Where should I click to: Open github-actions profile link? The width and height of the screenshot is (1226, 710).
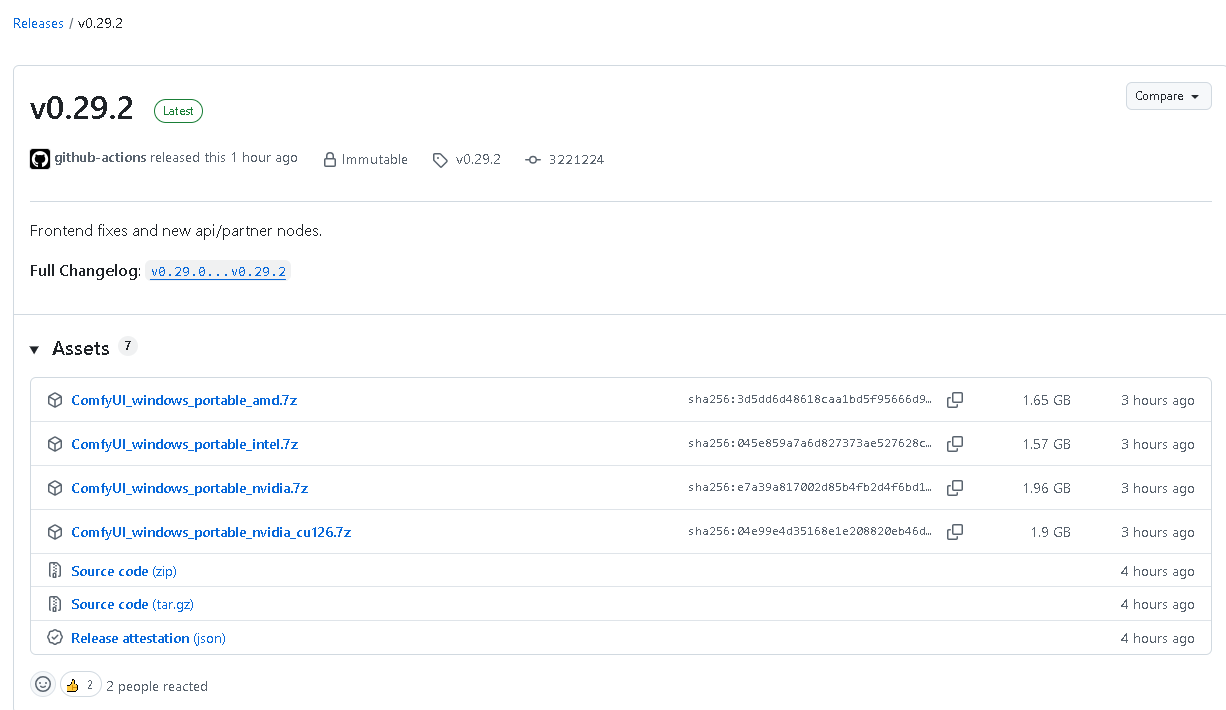(100, 157)
